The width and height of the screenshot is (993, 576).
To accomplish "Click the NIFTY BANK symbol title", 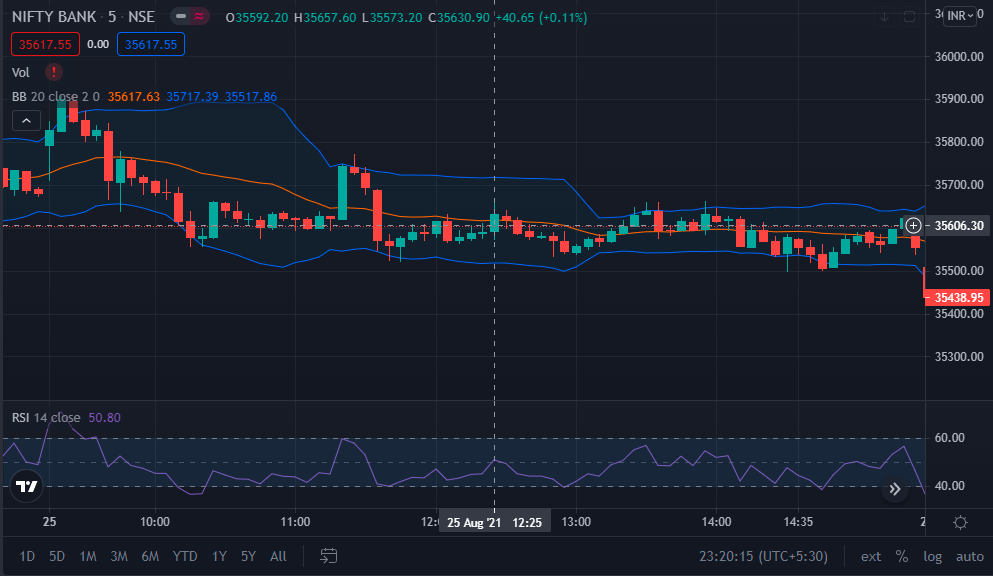I will [54, 16].
